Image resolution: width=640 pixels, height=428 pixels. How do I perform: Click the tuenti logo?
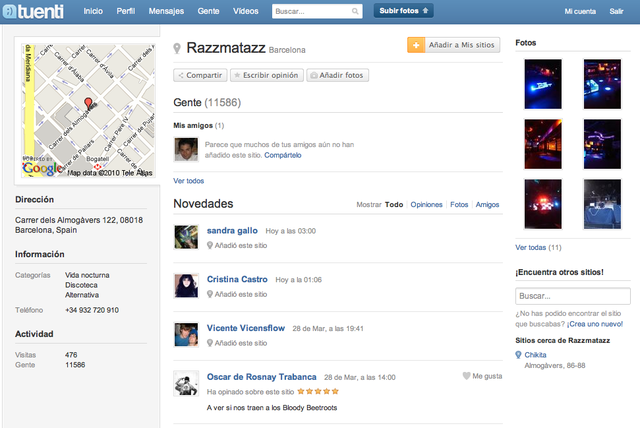[x=33, y=11]
